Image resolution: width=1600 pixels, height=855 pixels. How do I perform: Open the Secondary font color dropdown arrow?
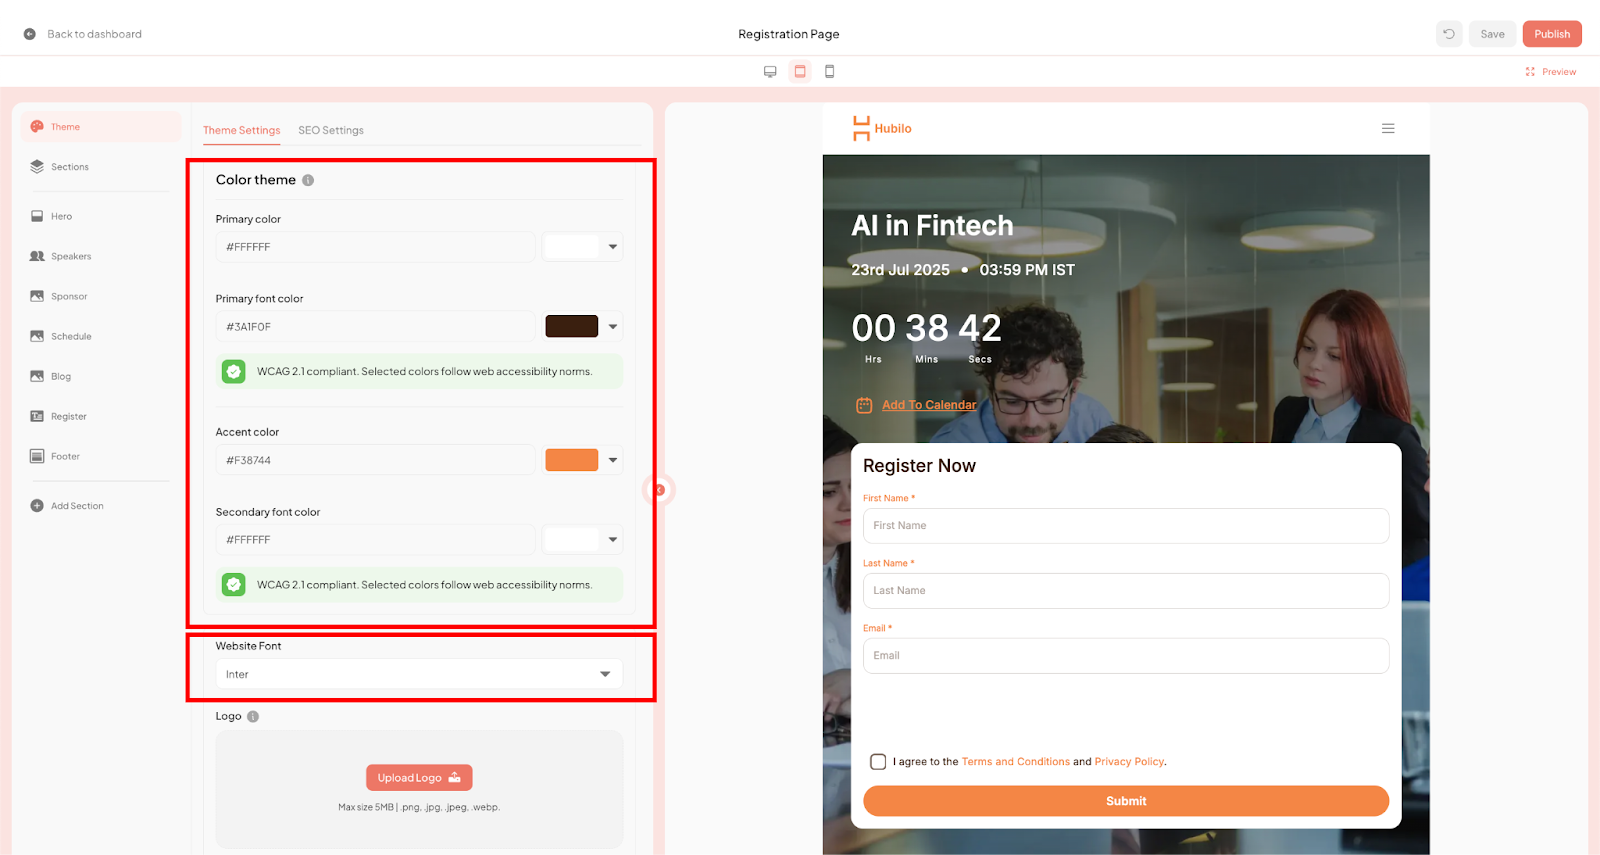[613, 540]
